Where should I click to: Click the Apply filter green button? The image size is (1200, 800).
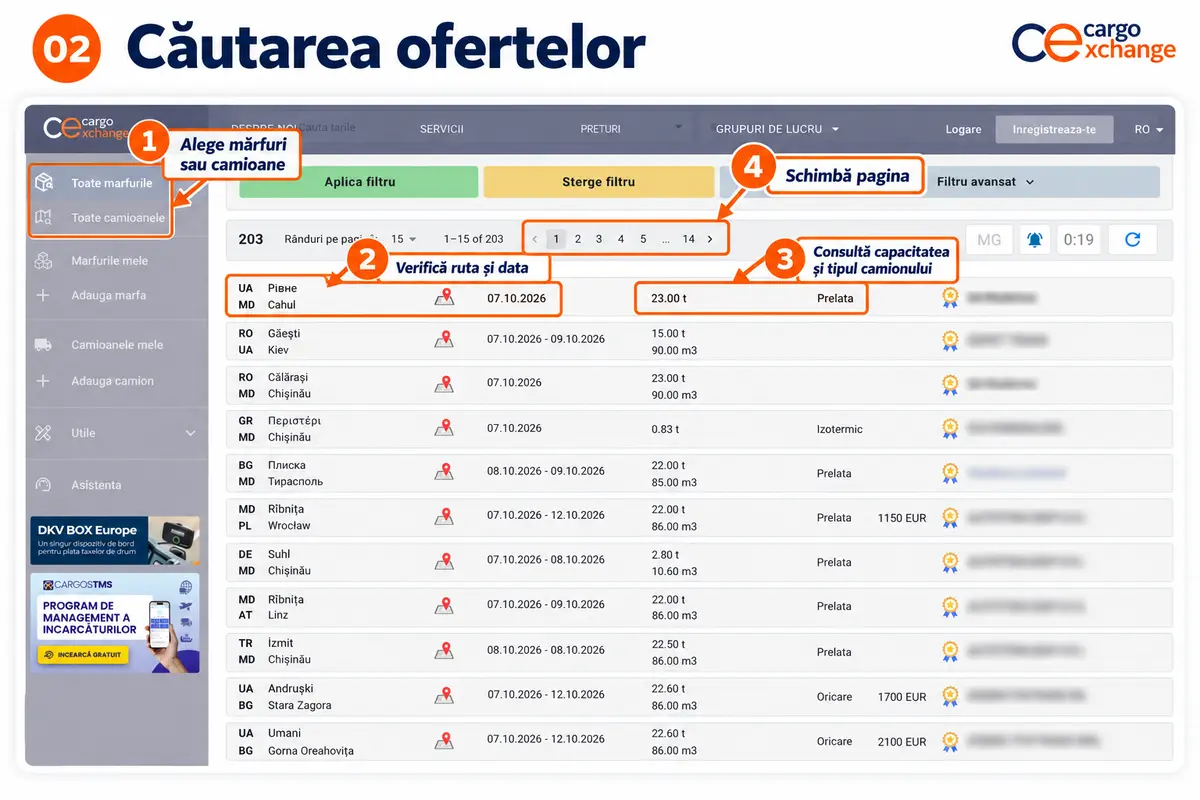pos(359,182)
